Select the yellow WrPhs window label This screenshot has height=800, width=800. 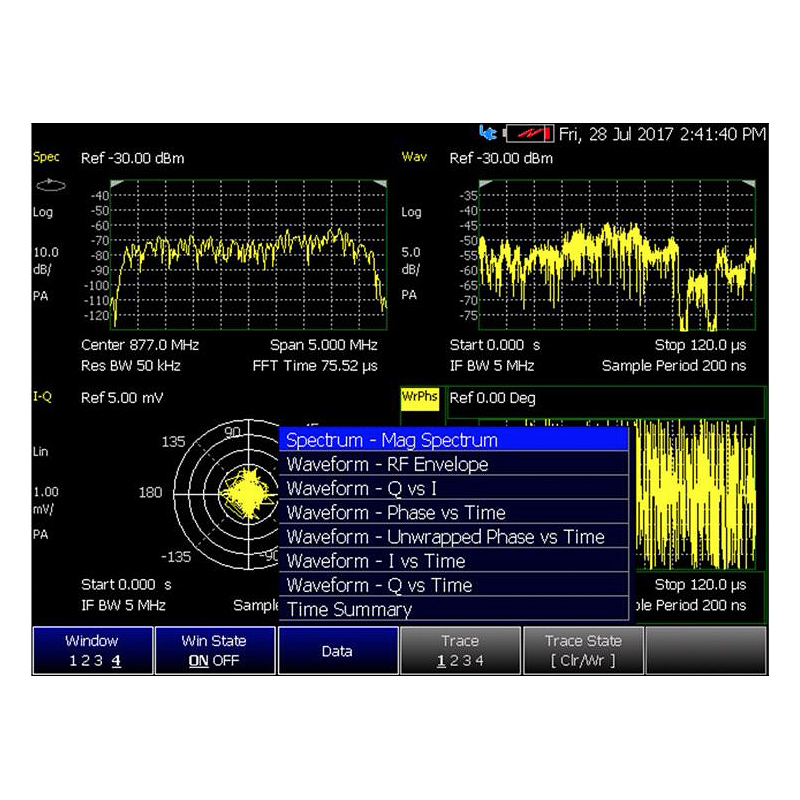coord(419,398)
